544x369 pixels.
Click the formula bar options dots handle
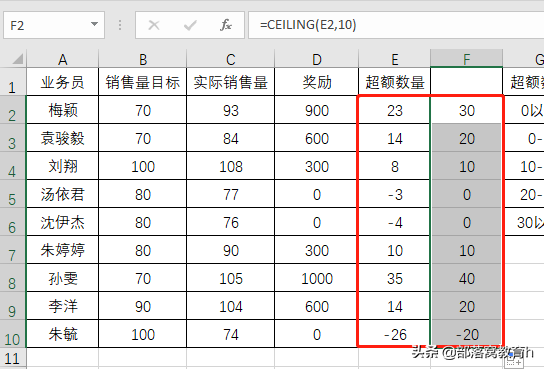tap(120, 25)
